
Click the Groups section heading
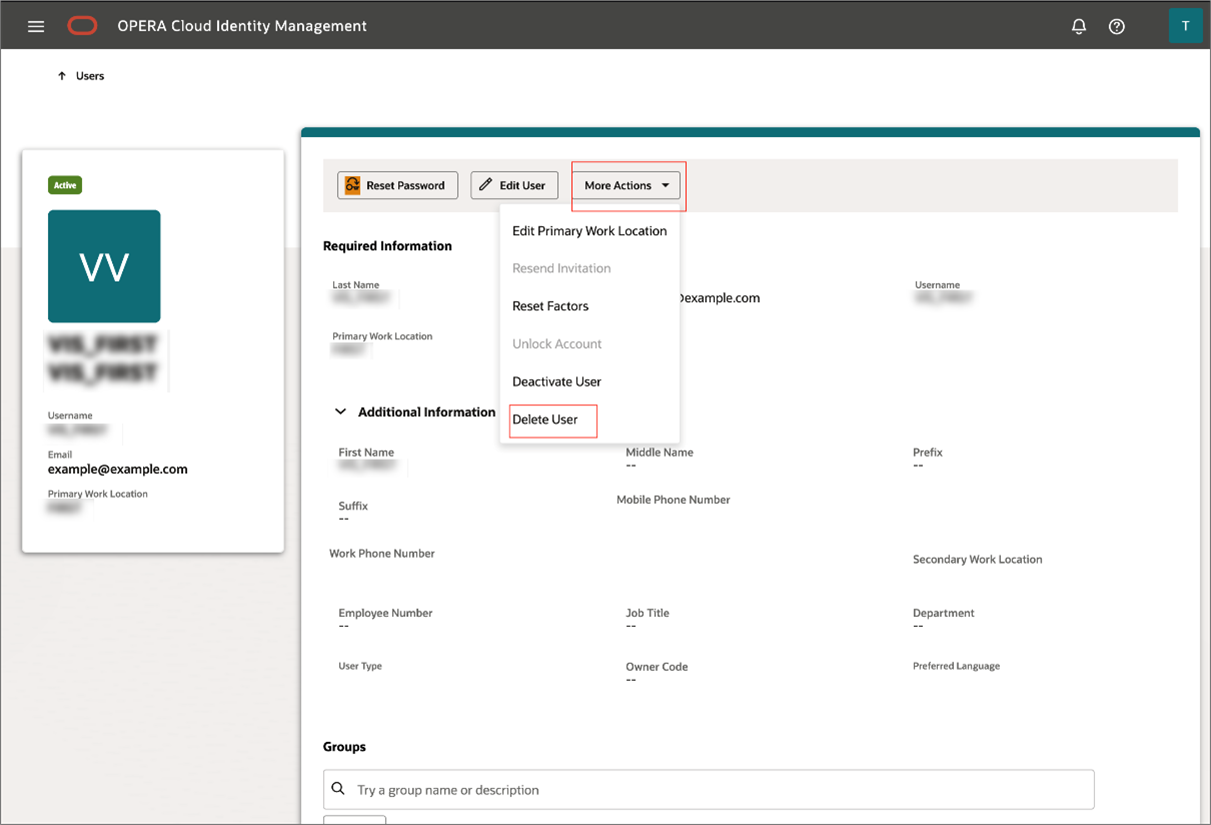(x=344, y=747)
